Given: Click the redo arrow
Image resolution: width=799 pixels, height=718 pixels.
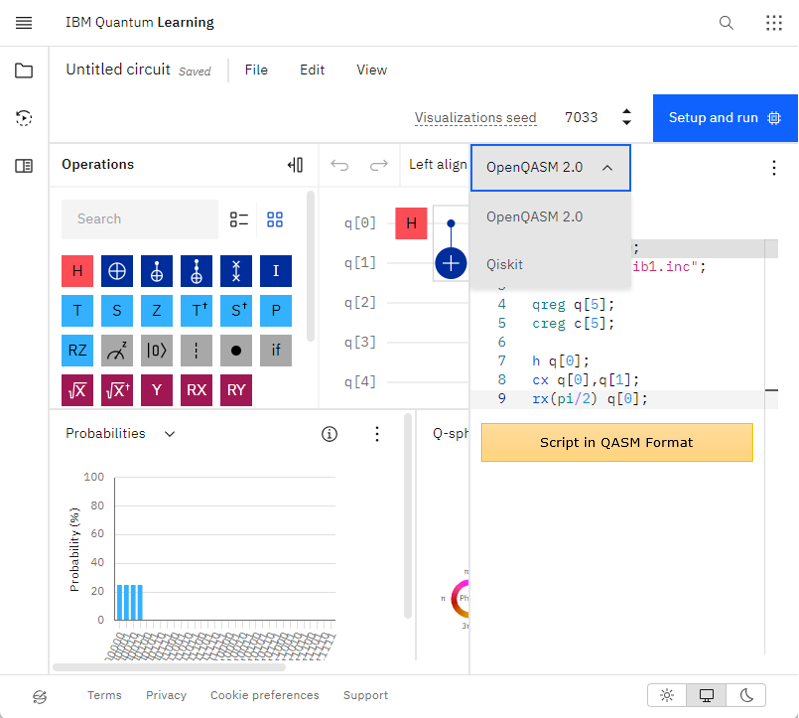Looking at the screenshot, I should (x=379, y=165).
